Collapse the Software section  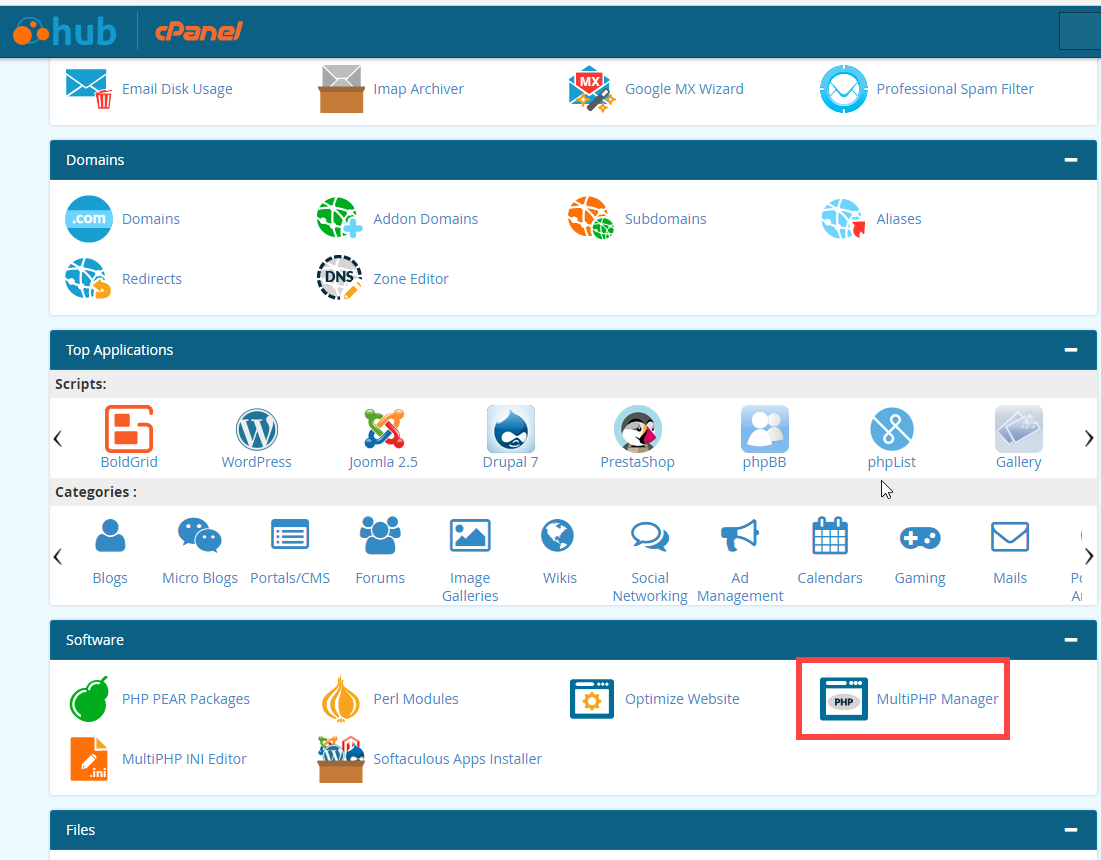[1070, 640]
